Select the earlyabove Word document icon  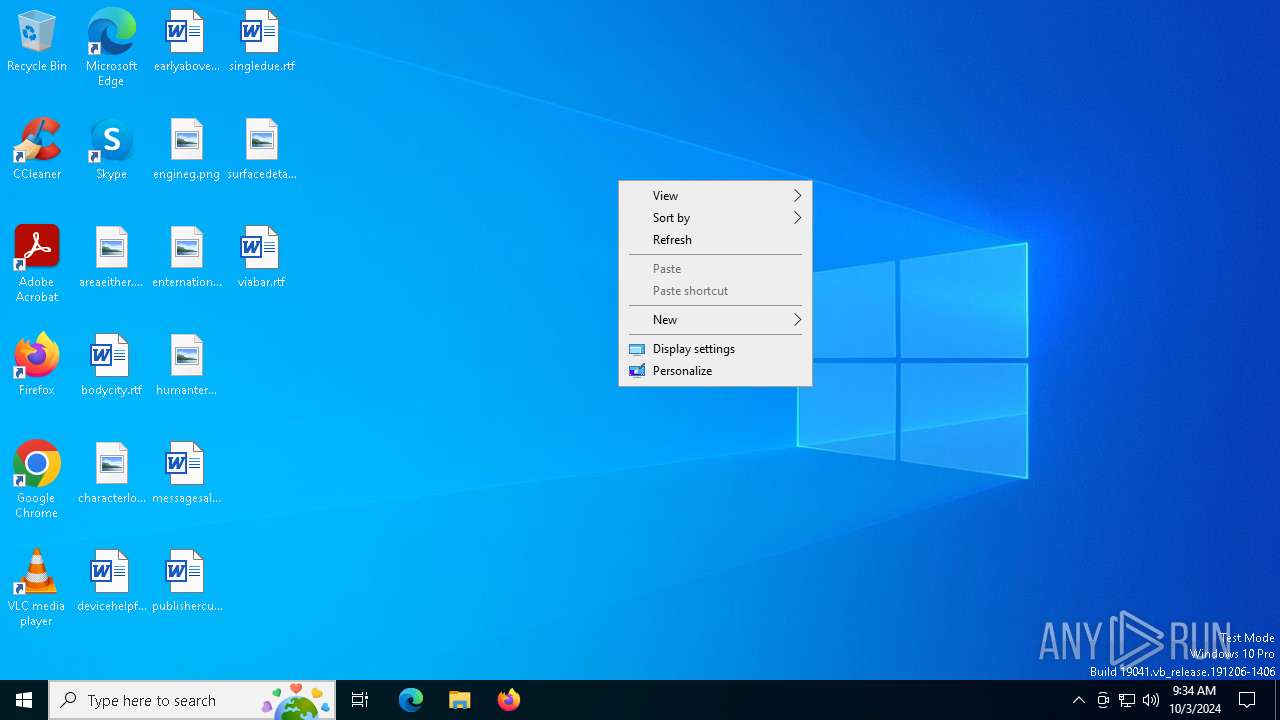click(186, 42)
